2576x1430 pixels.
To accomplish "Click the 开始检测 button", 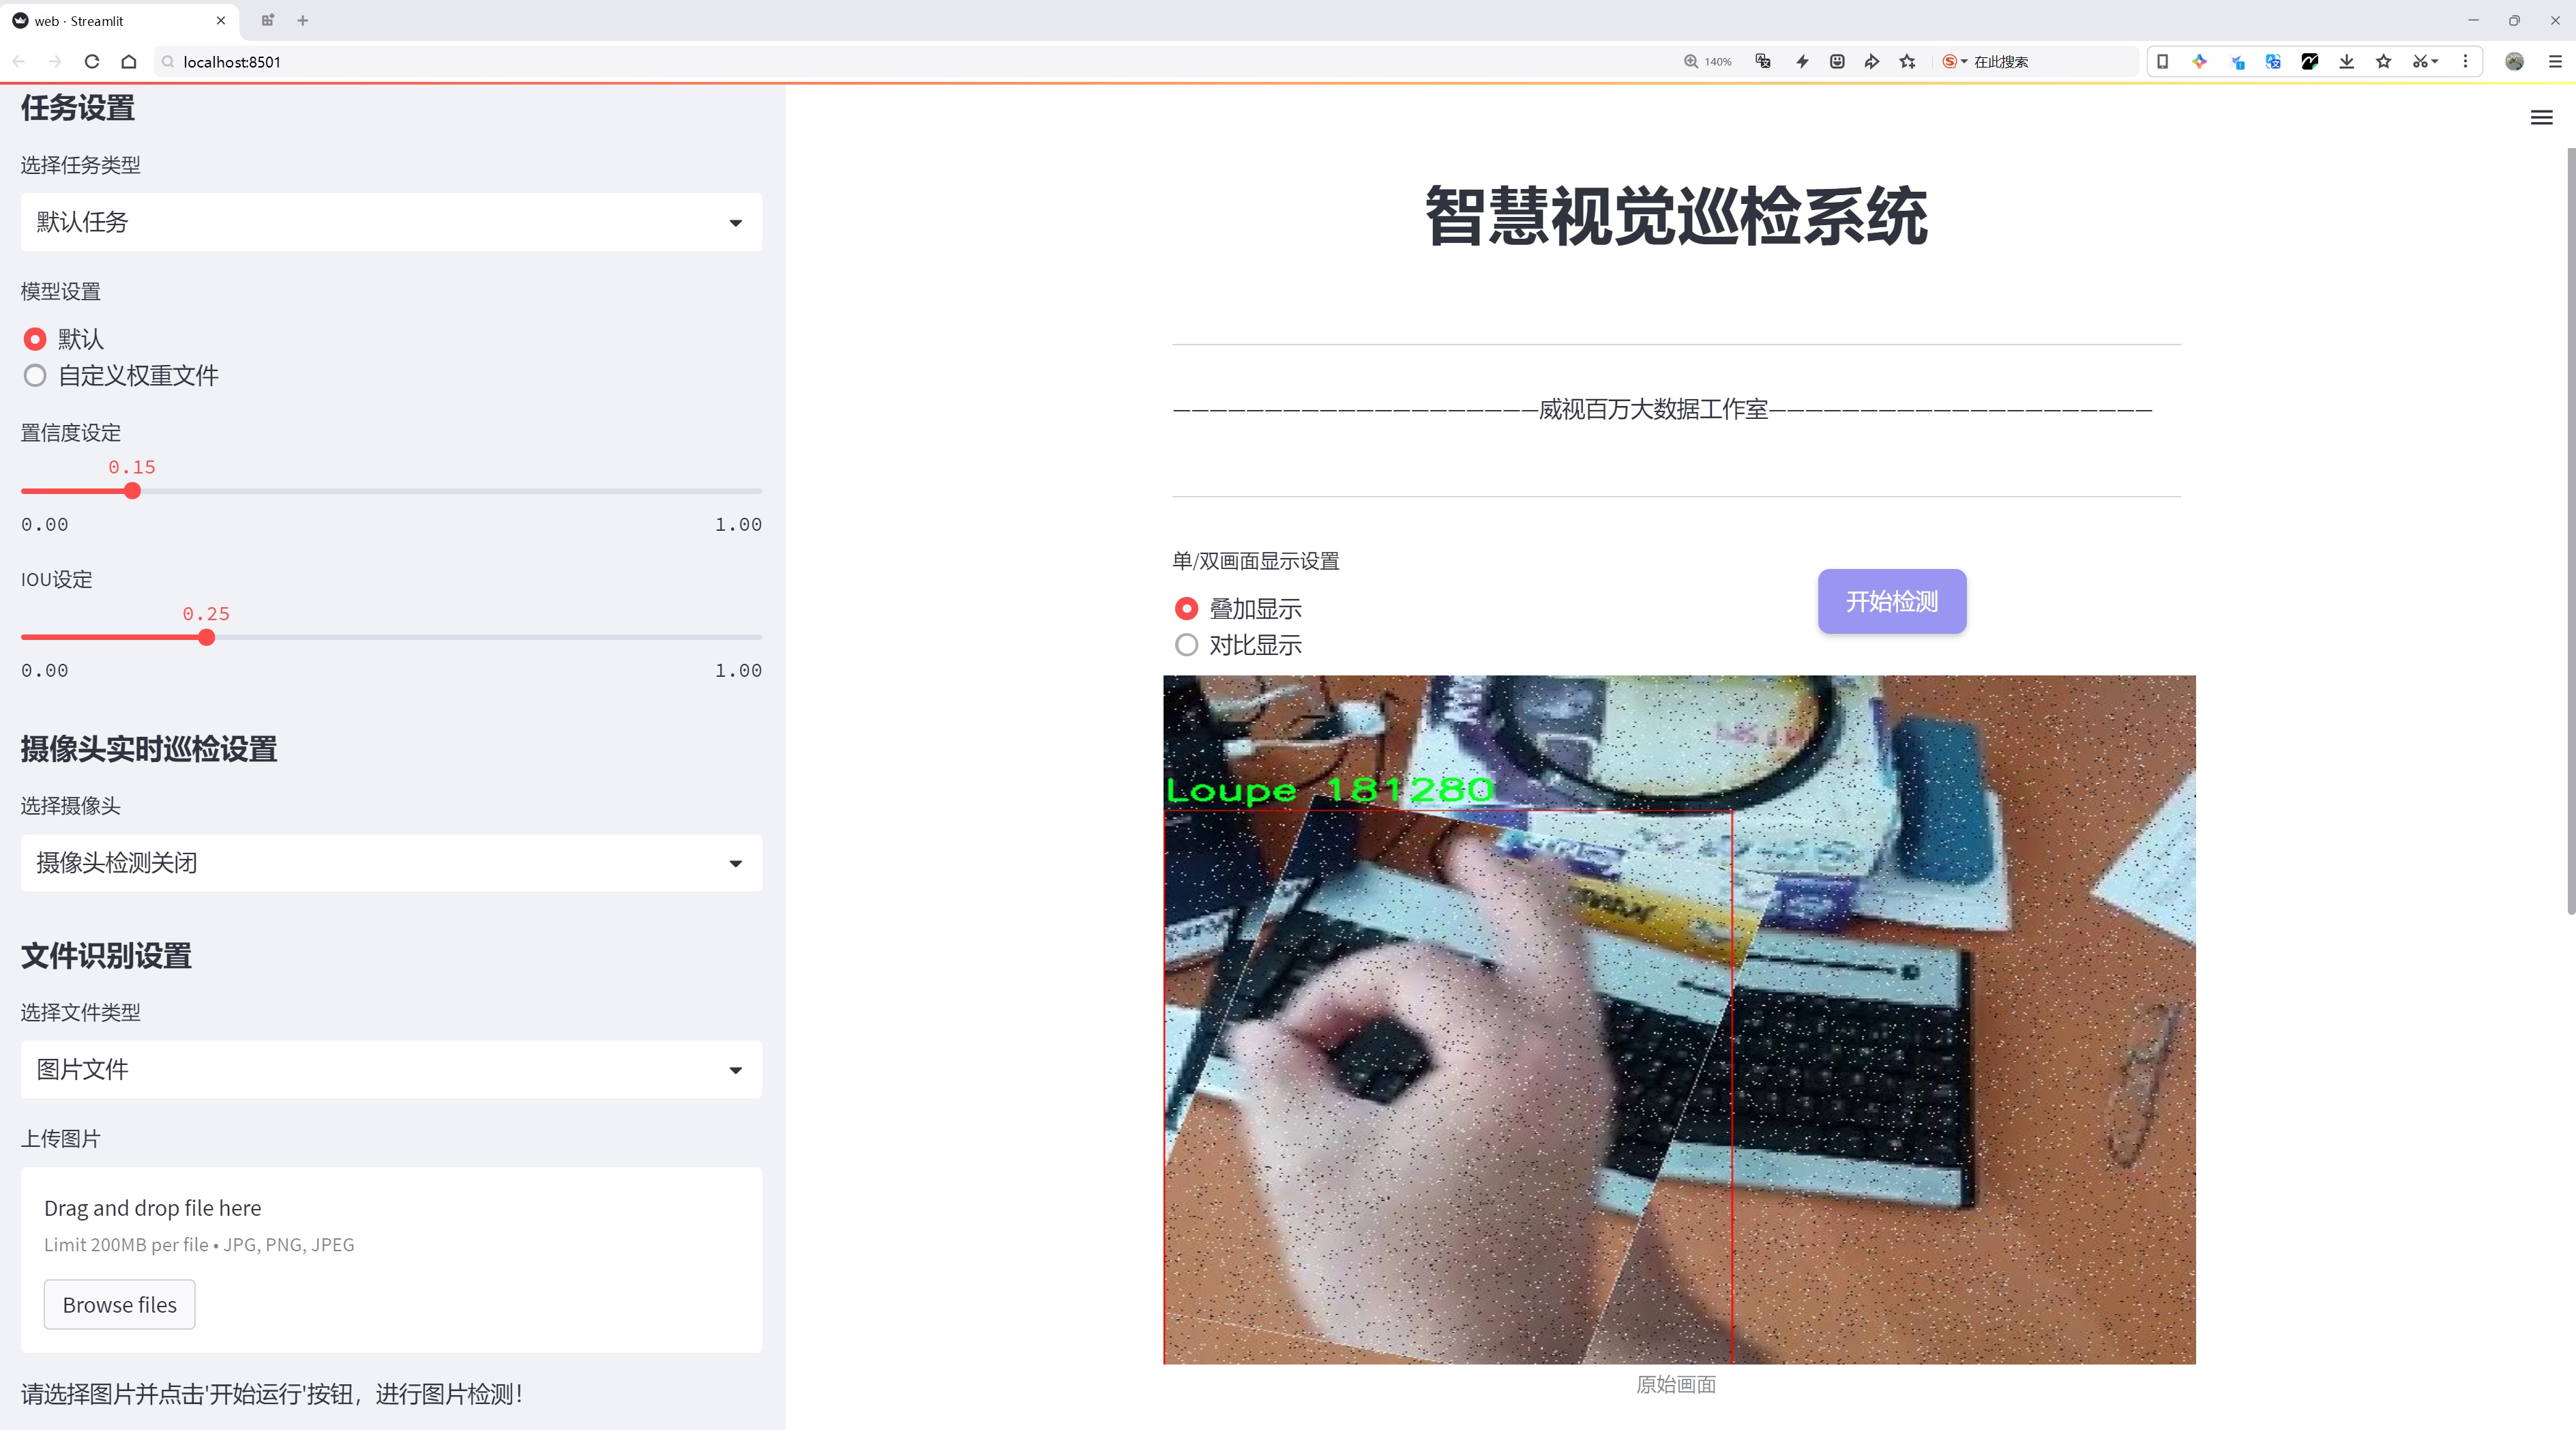I will (x=1891, y=601).
